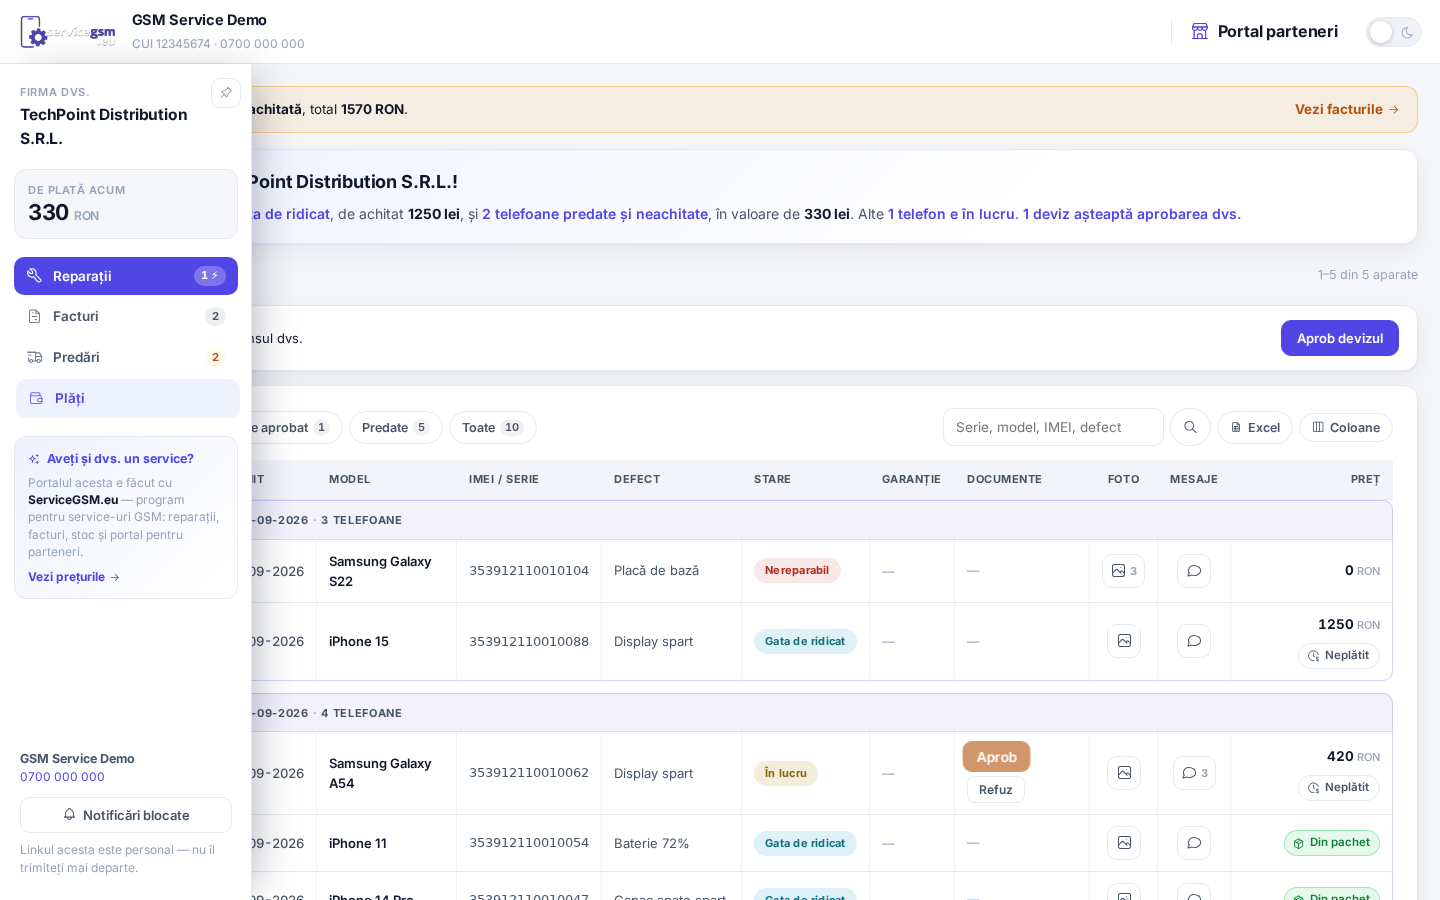Image resolution: width=1440 pixels, height=900 pixels.
Task: Pin the sidebar with the pin icon
Action: (x=226, y=93)
